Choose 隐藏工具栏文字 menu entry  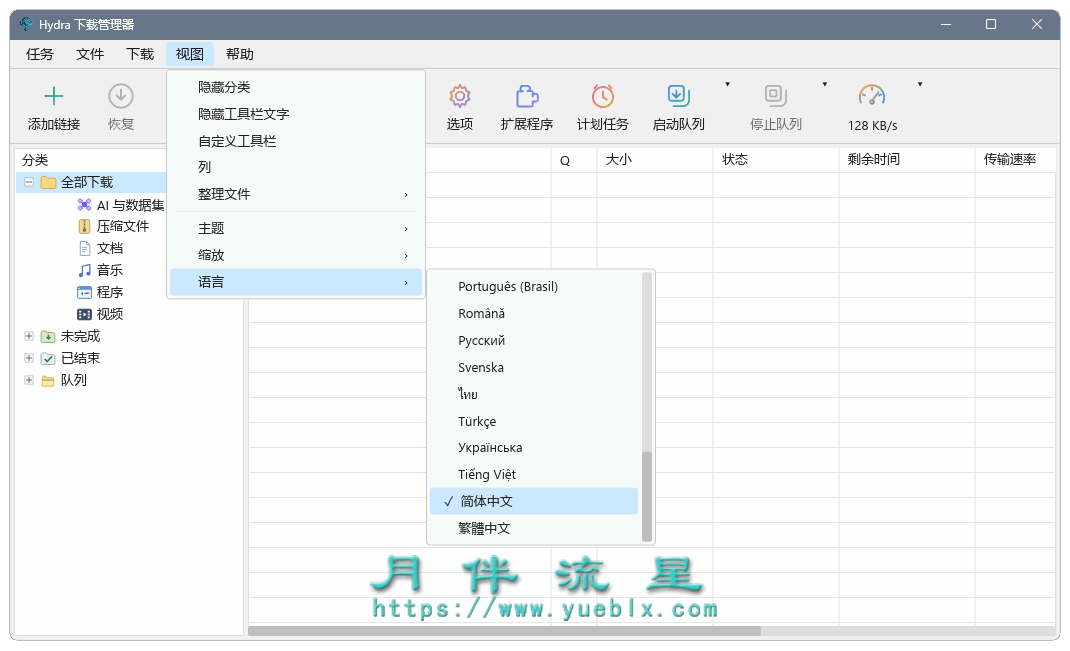tap(296, 114)
